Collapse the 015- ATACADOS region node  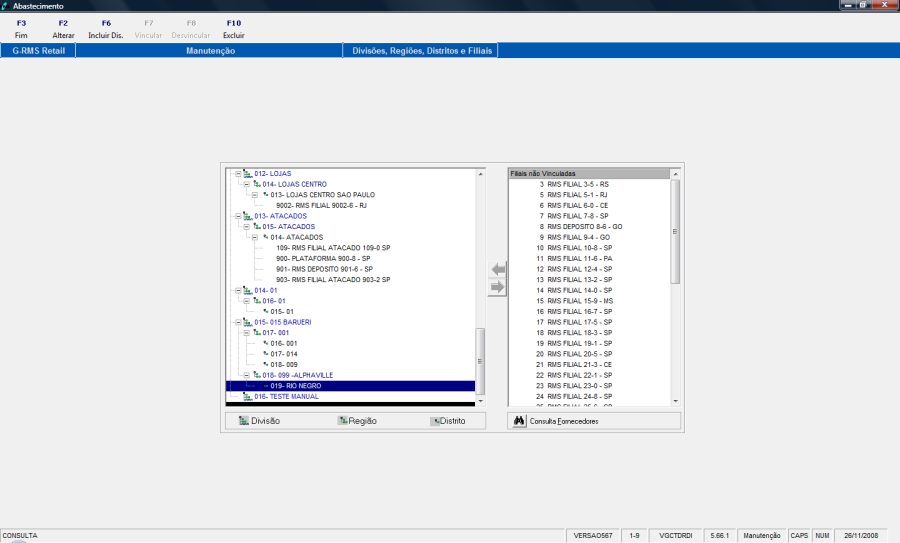[x=247, y=227]
